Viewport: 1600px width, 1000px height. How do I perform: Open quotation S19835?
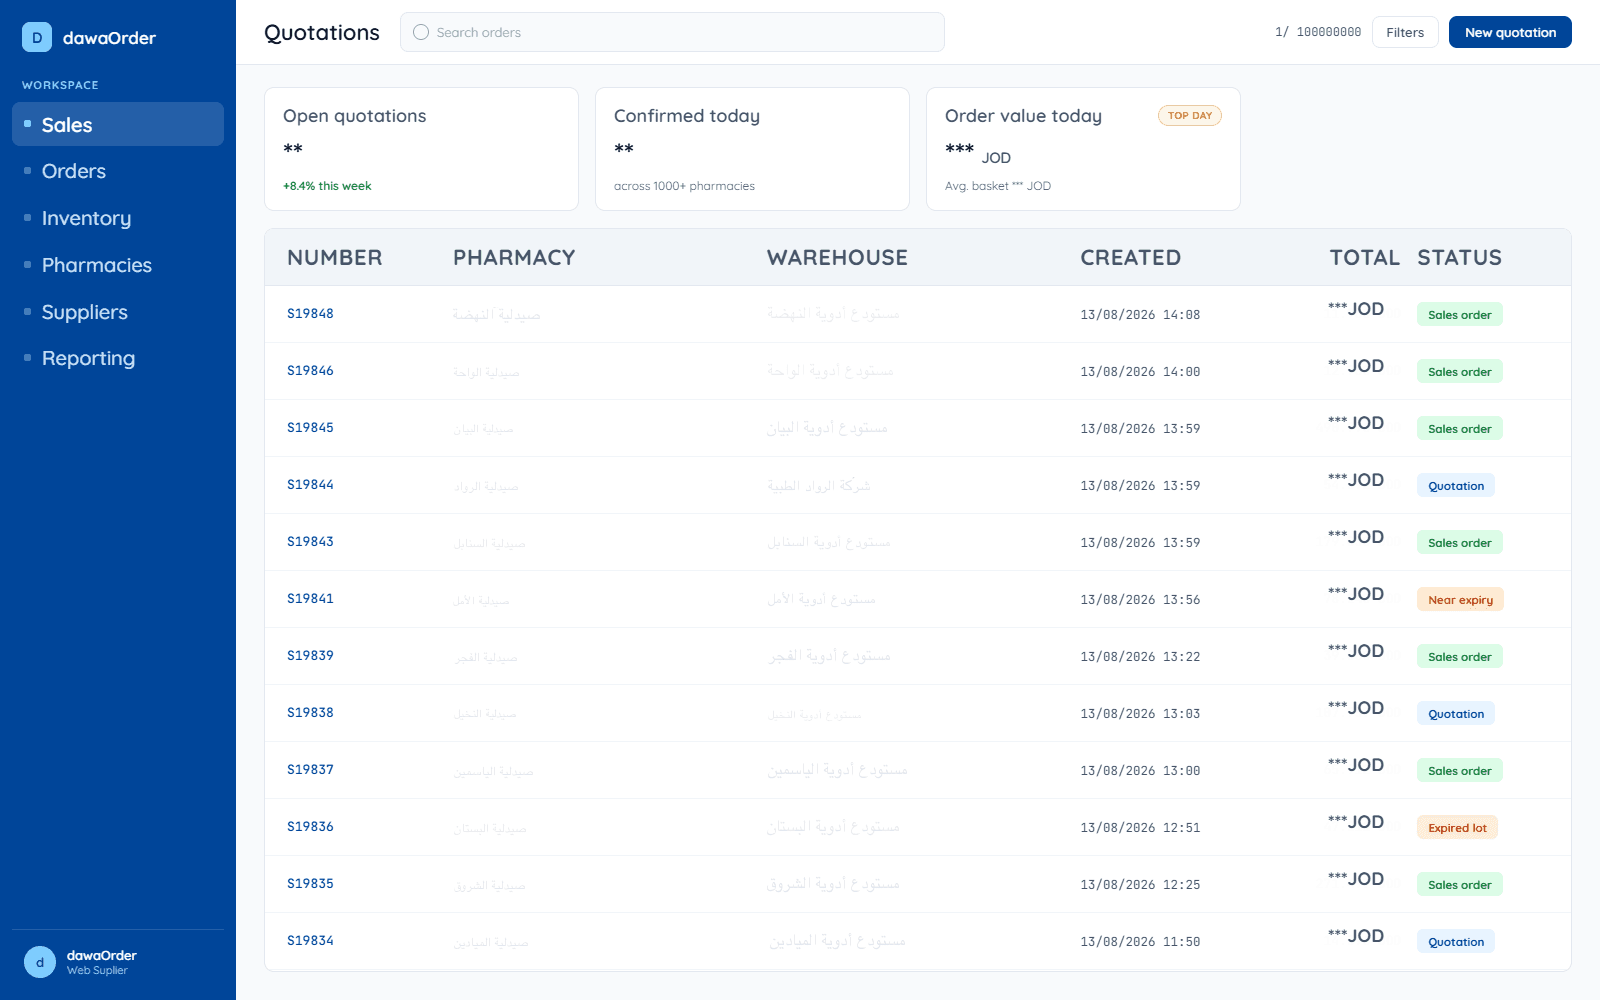click(x=310, y=884)
